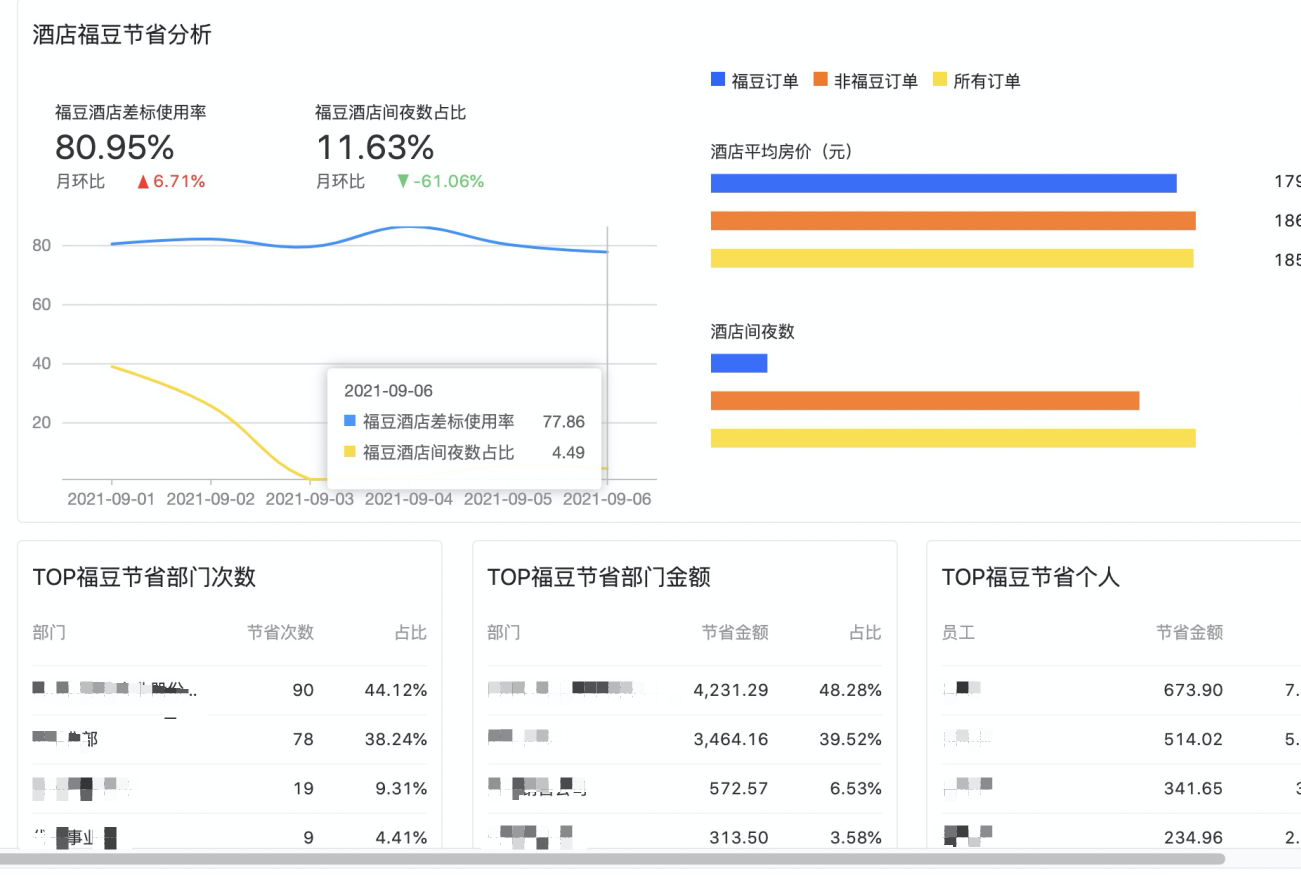
Task: Click the TOP福豆节省部门金额 card title
Action: (599, 577)
